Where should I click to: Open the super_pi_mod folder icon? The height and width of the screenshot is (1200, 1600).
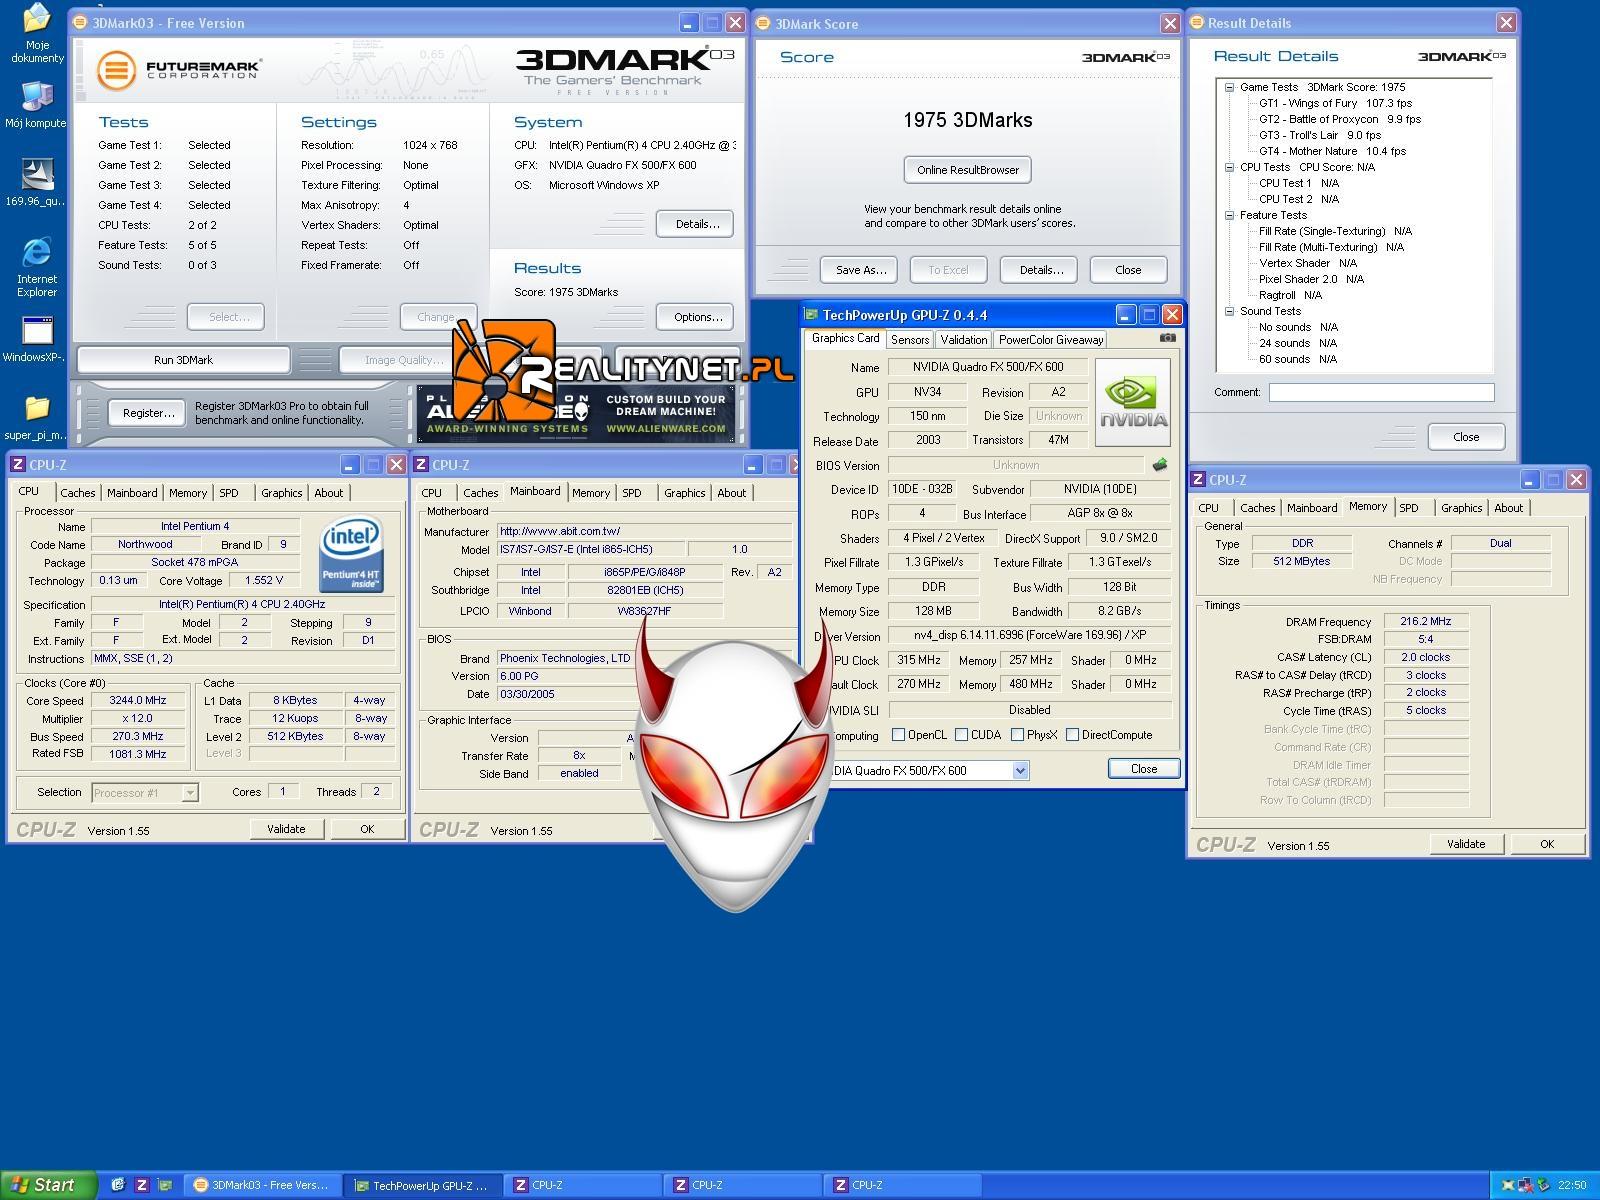click(36, 417)
